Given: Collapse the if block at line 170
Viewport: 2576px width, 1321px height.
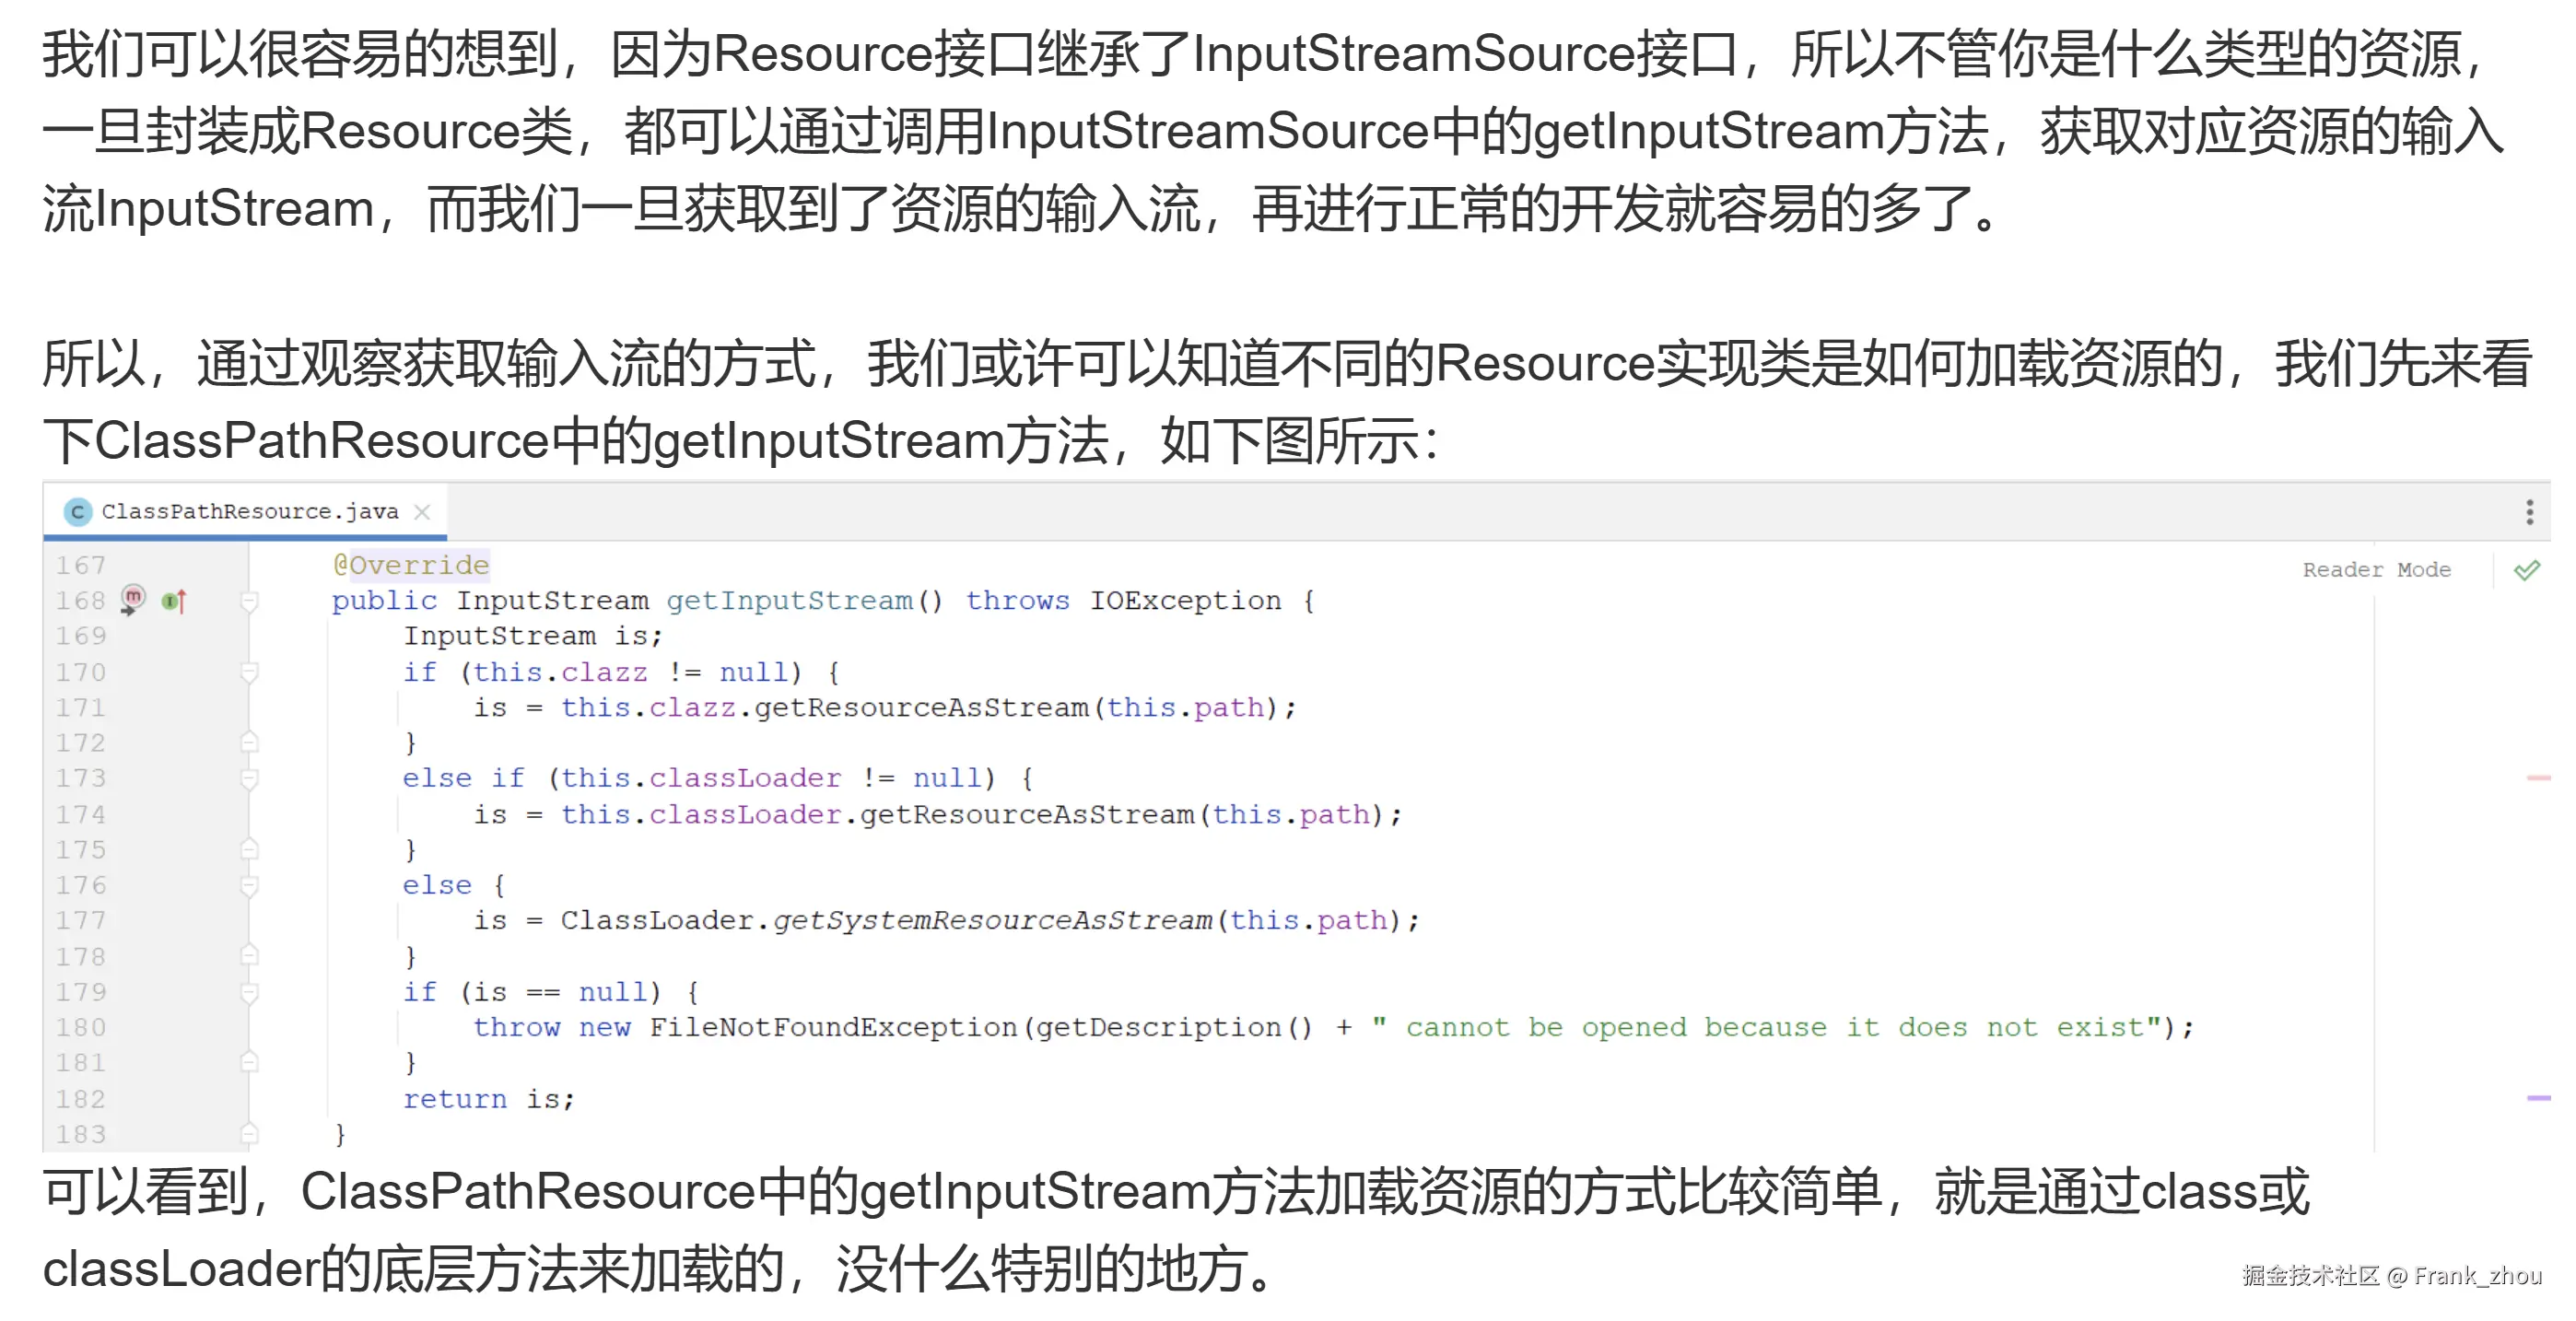Looking at the screenshot, I should [250, 672].
